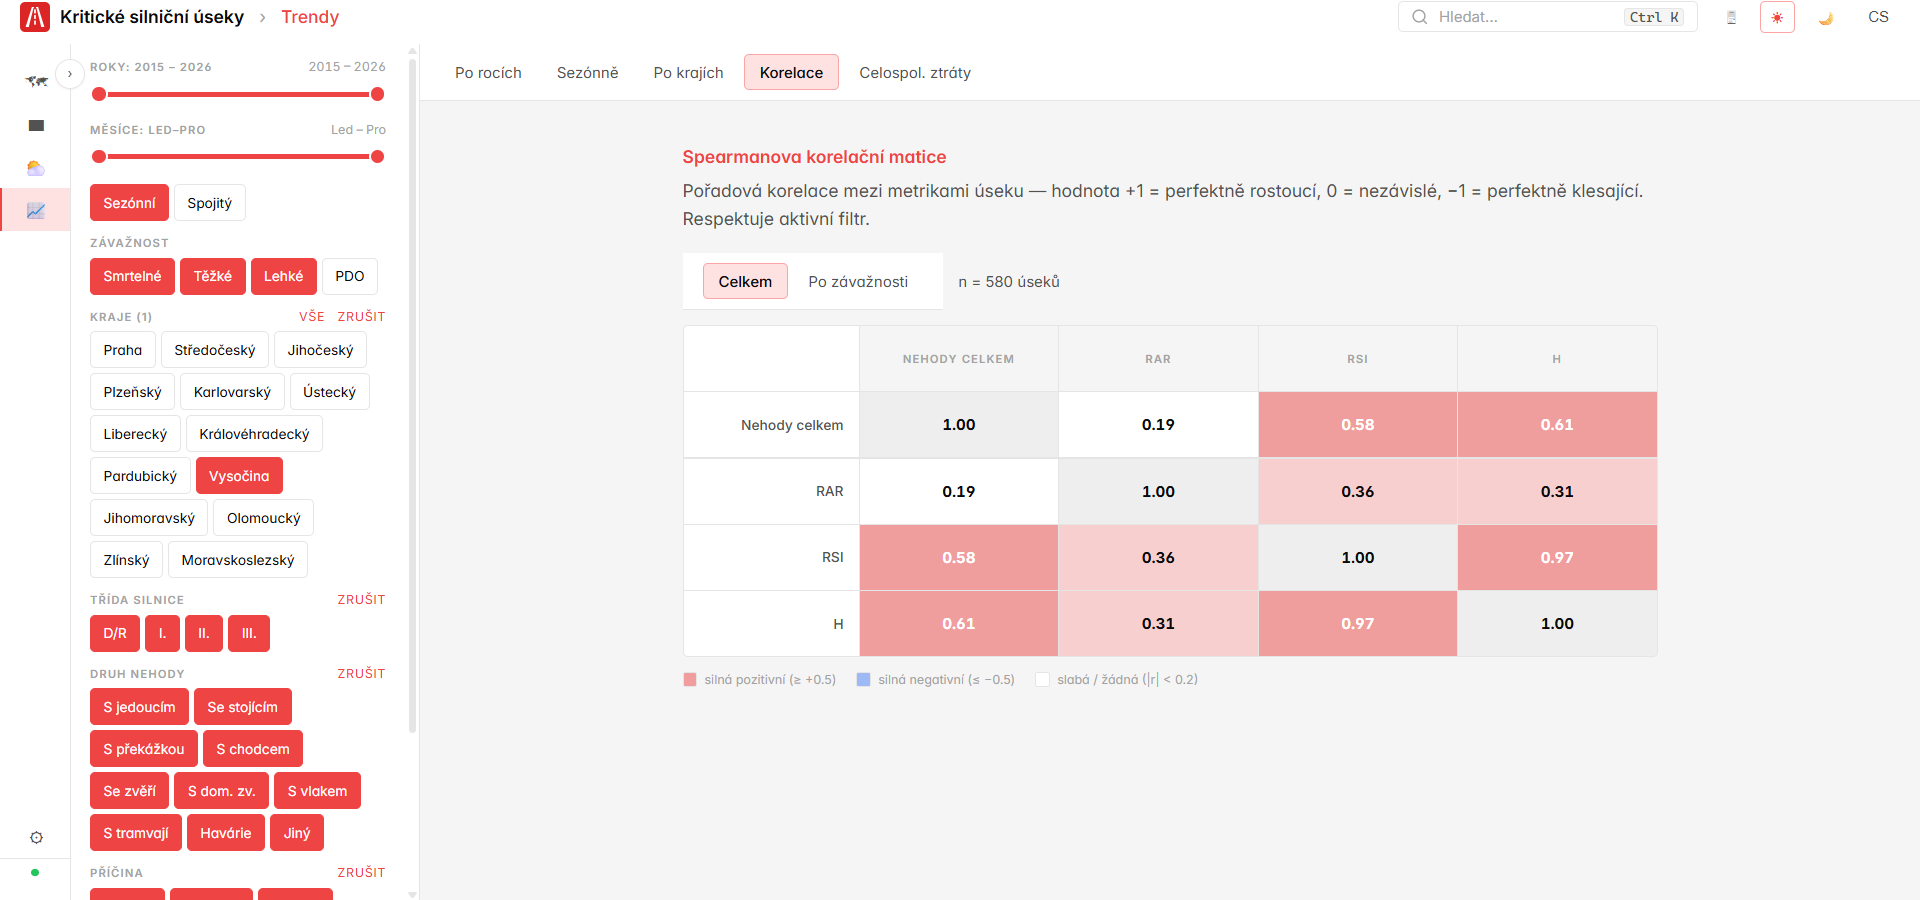Screen dimensions: 1920x900
Task: Clear Příčina filter with ZRUŠIT
Action: [x=361, y=872]
